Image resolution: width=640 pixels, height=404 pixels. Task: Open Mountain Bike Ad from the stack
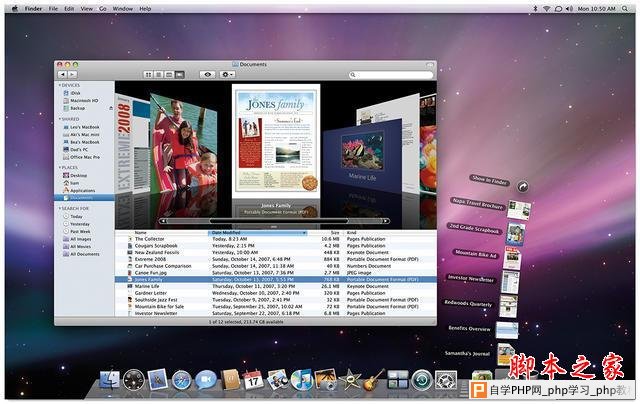tap(512, 258)
